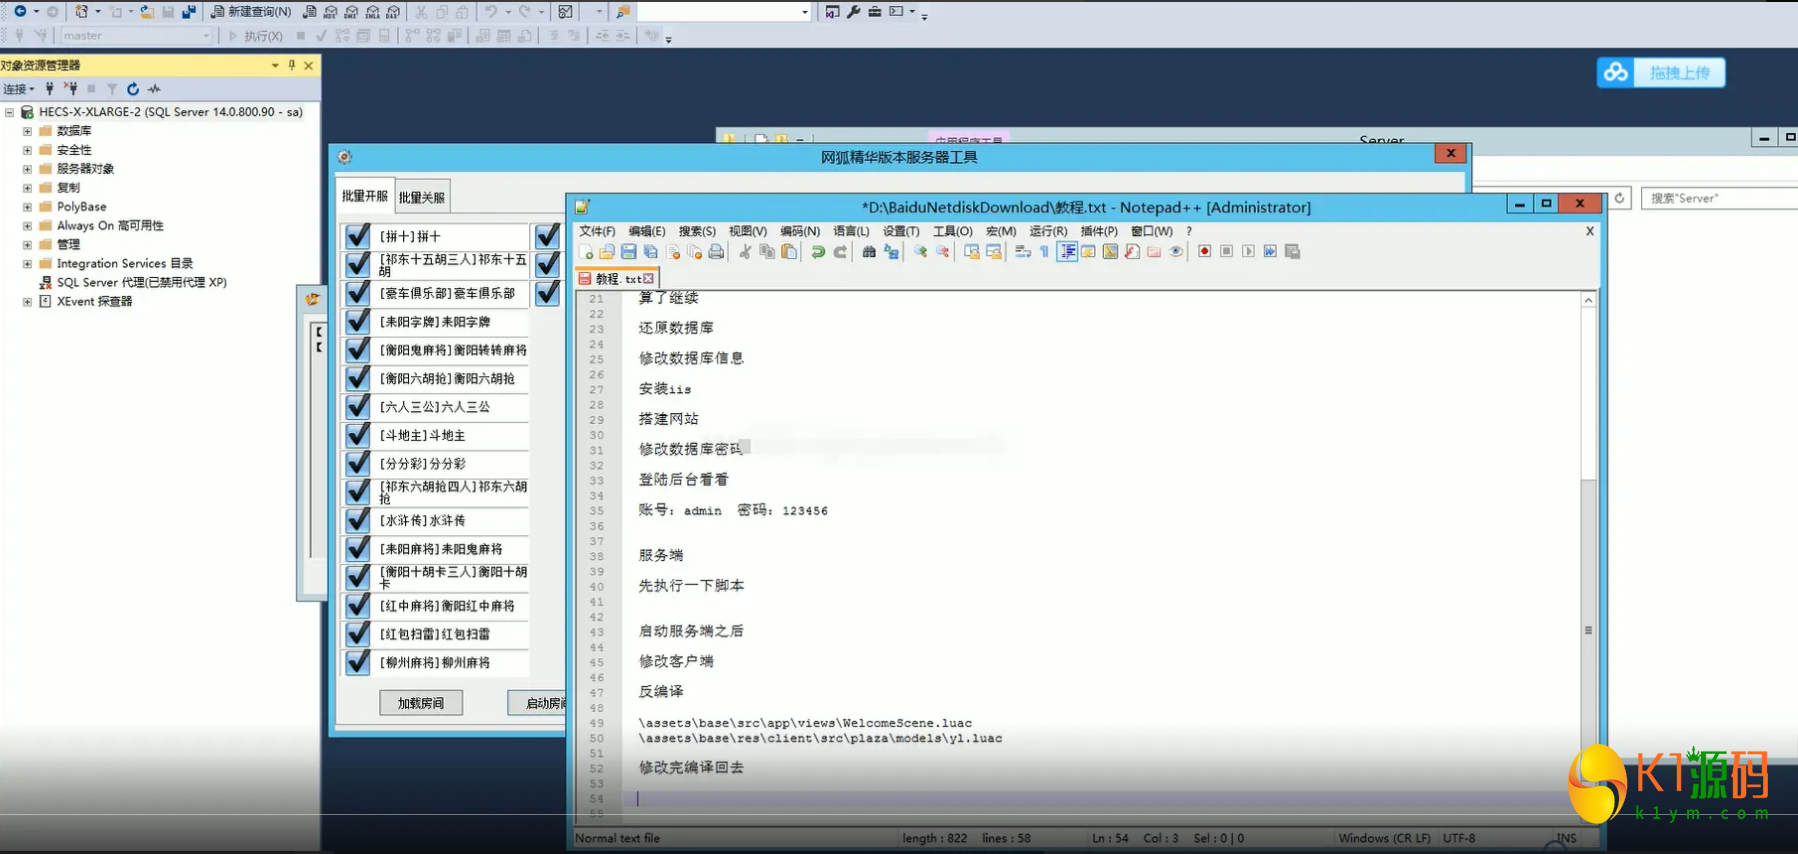Refresh the Object Explorer tree
1798x854 pixels.
133,89
